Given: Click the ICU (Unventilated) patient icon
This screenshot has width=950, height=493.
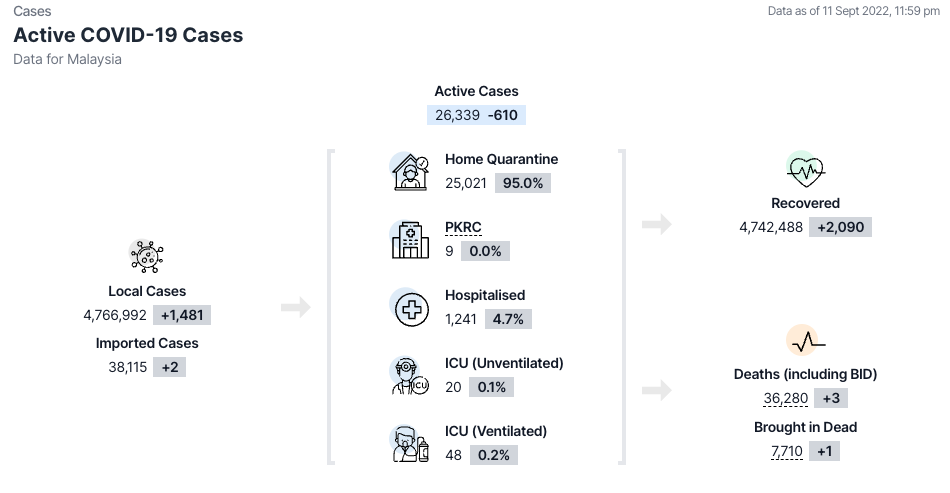Looking at the screenshot, I should pyautogui.click(x=409, y=376).
